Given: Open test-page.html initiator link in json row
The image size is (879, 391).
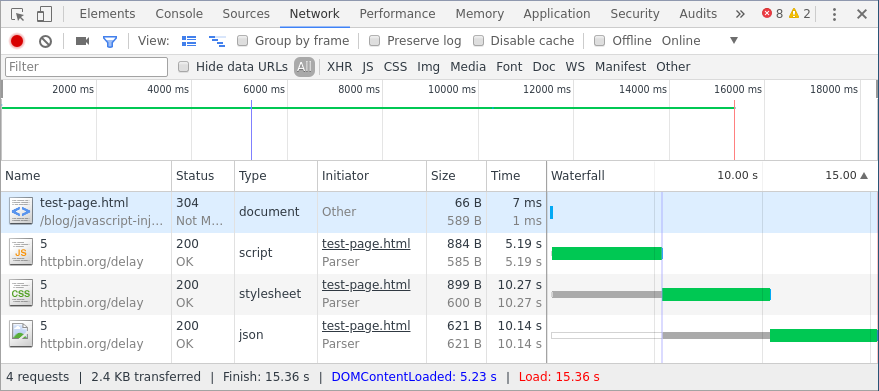Looking at the screenshot, I should point(366,326).
